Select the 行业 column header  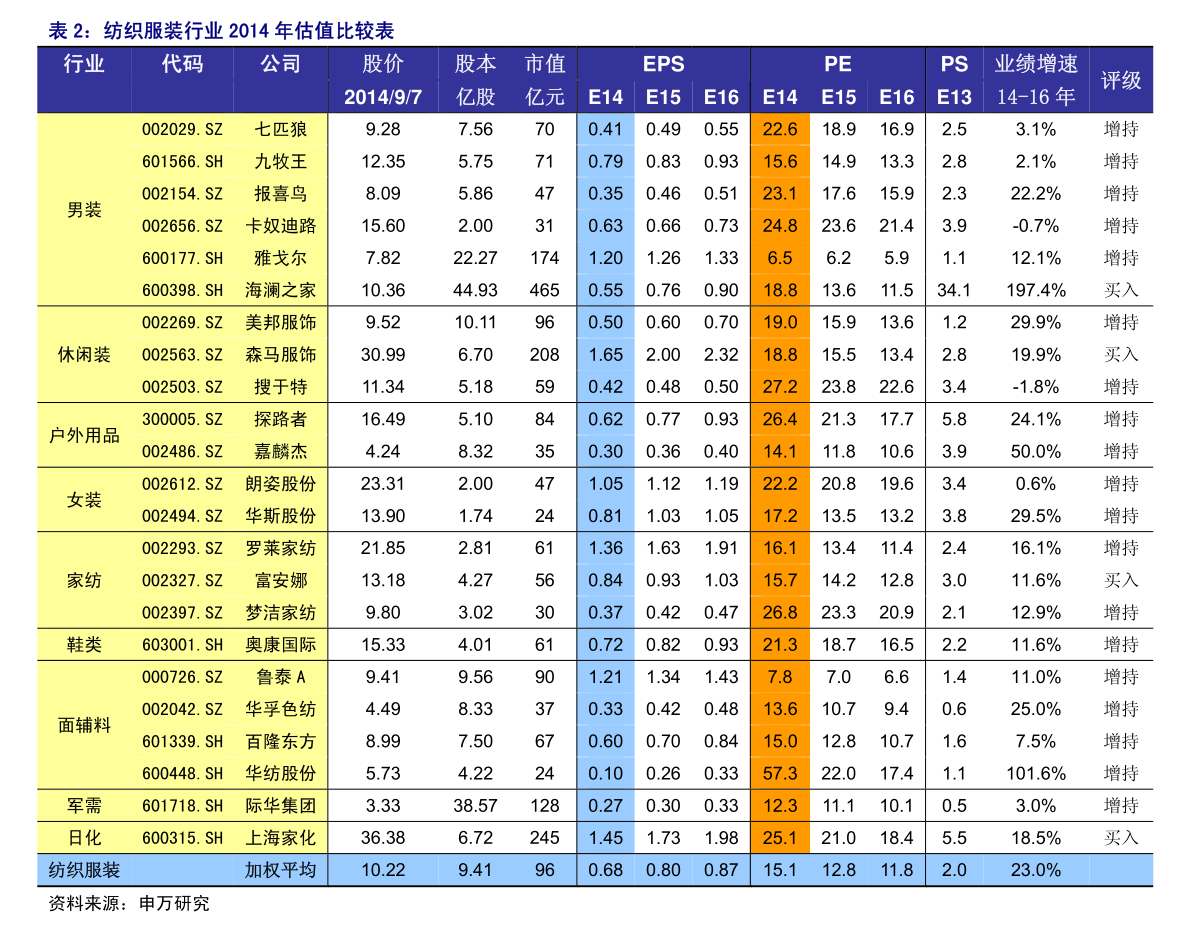click(x=84, y=65)
